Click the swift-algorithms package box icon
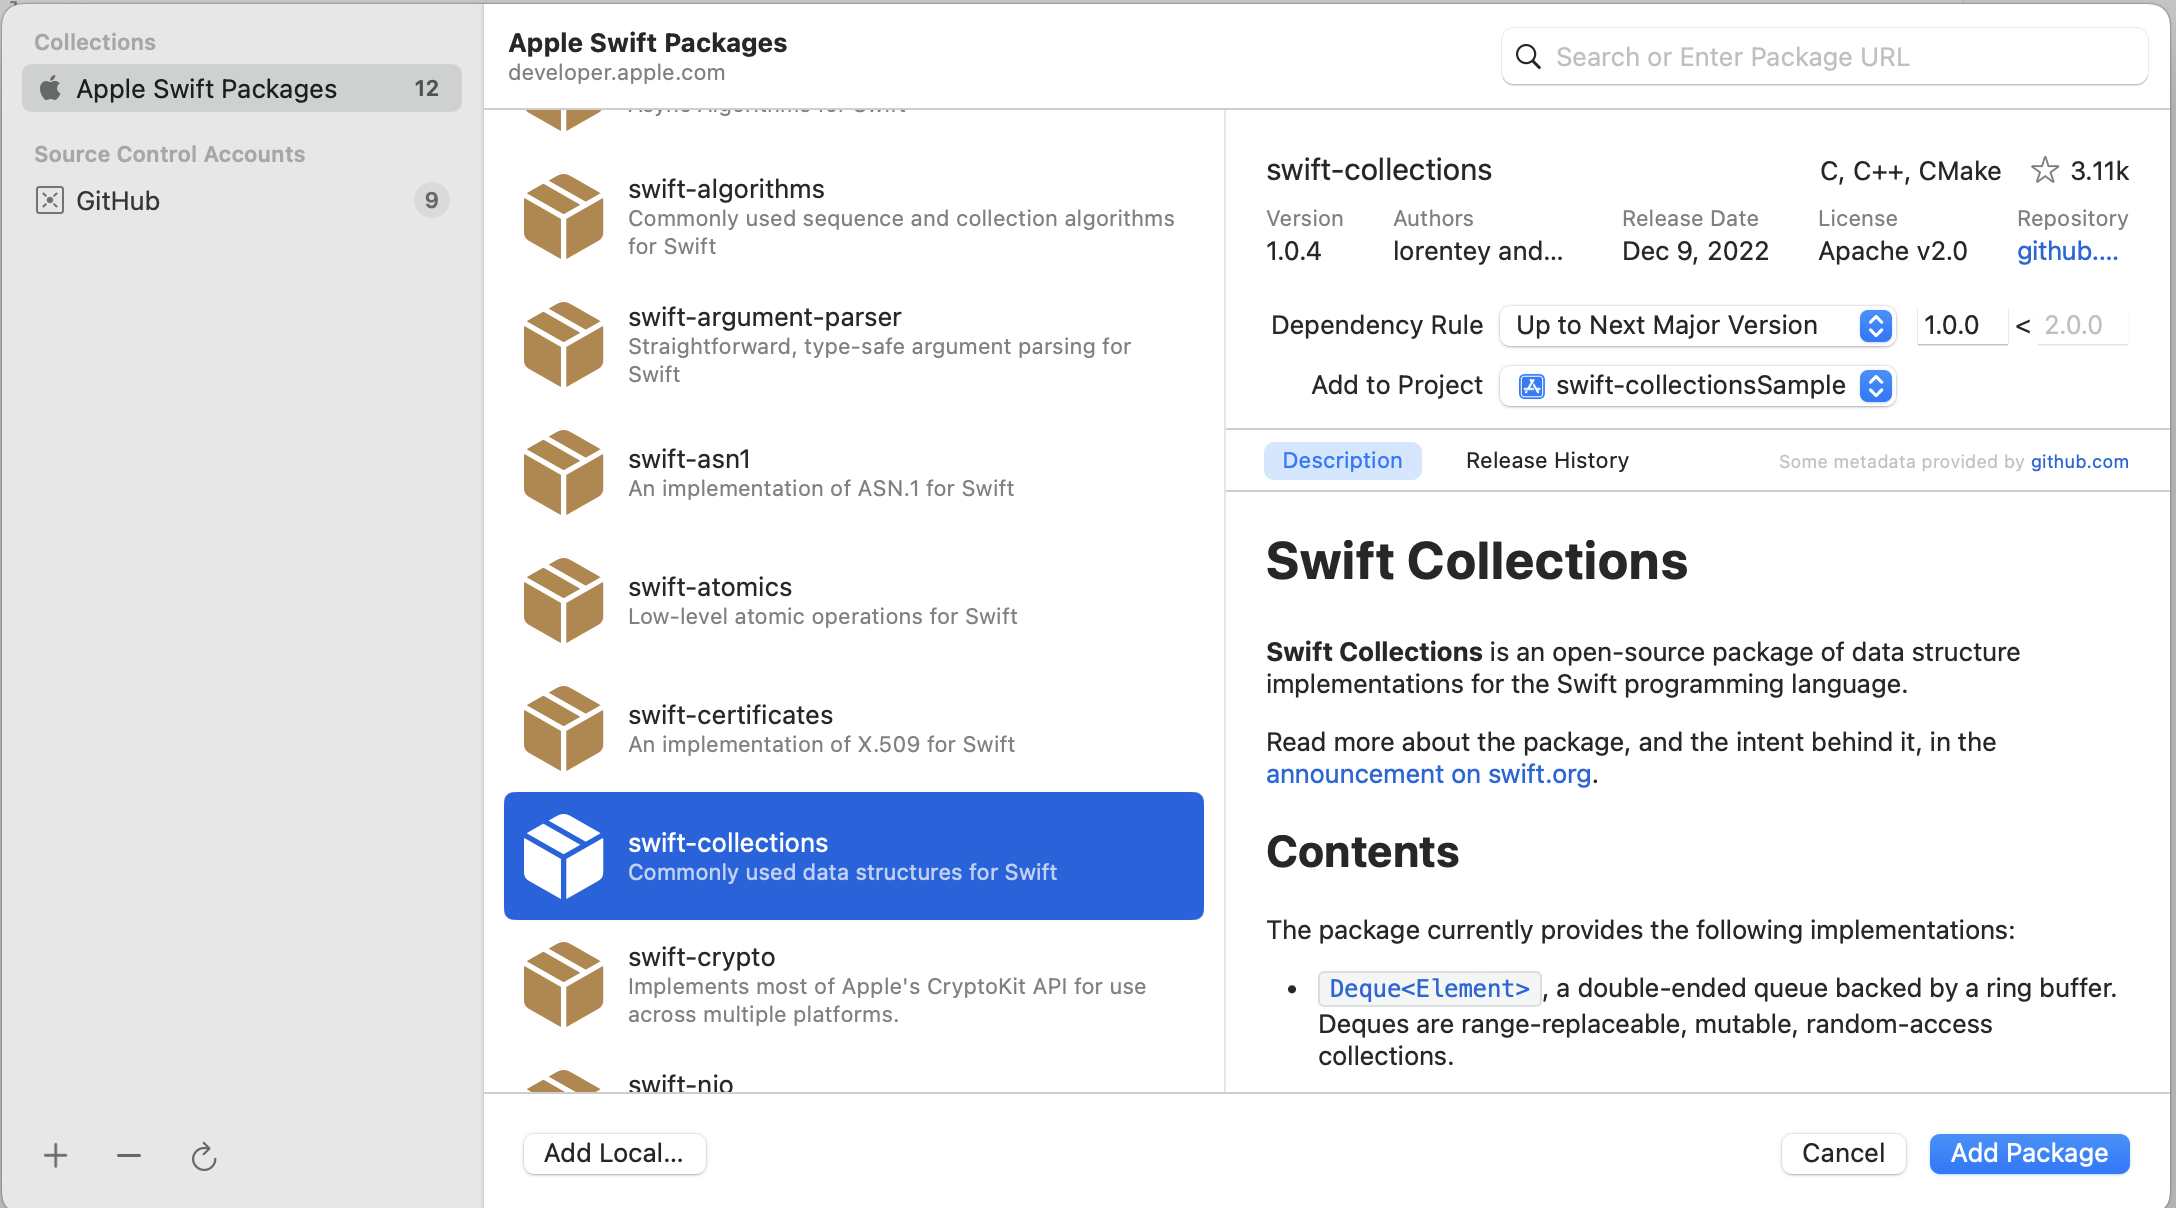 click(564, 216)
